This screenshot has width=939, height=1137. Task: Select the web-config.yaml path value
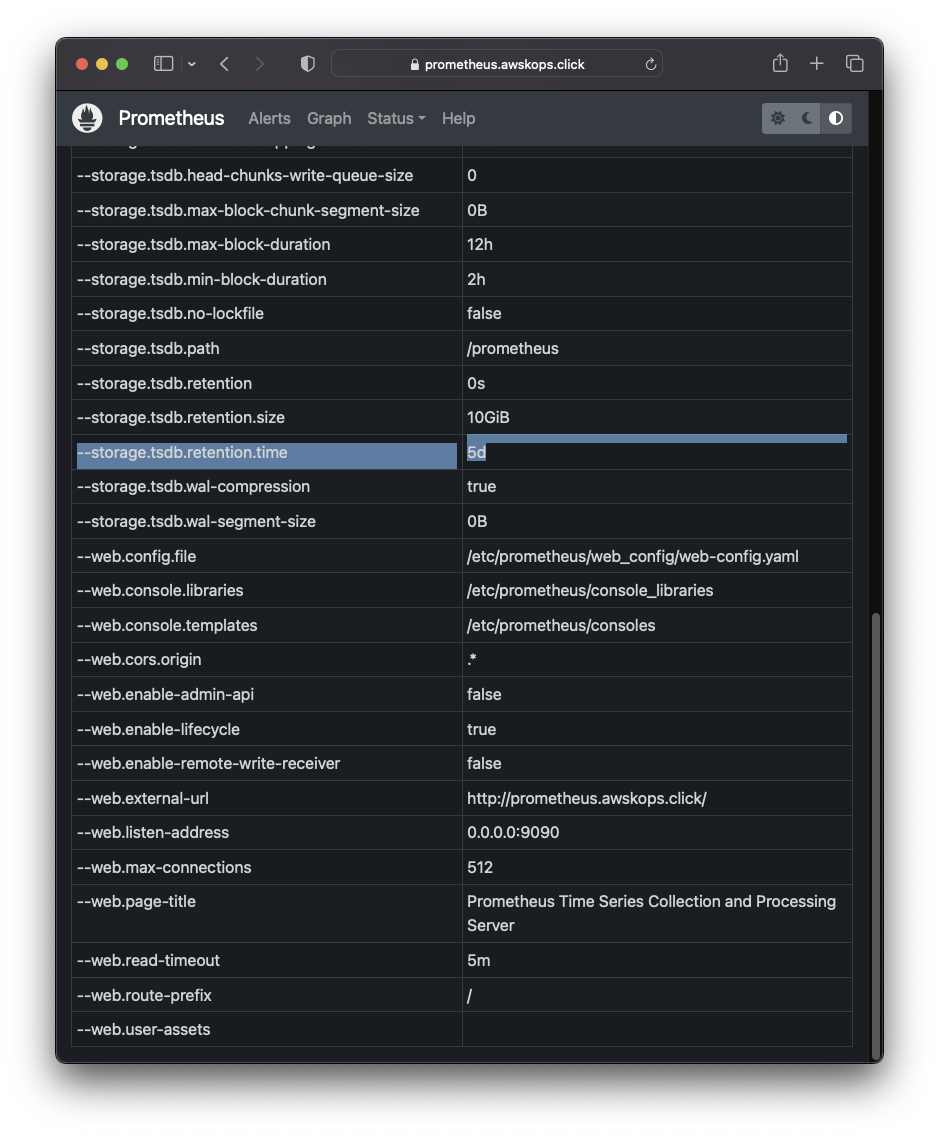[x=632, y=556]
